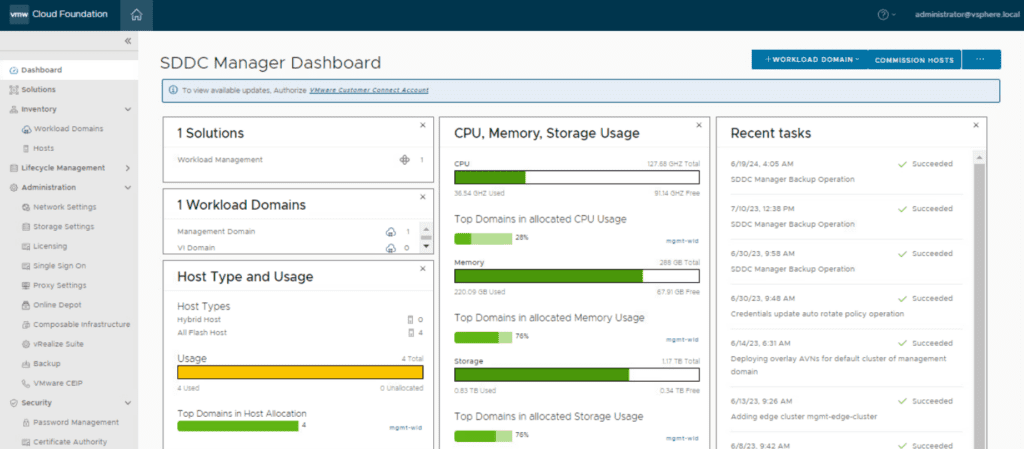This screenshot has width=1024, height=449.
Task: Click the Management Domain cloud icon
Action: click(391, 231)
